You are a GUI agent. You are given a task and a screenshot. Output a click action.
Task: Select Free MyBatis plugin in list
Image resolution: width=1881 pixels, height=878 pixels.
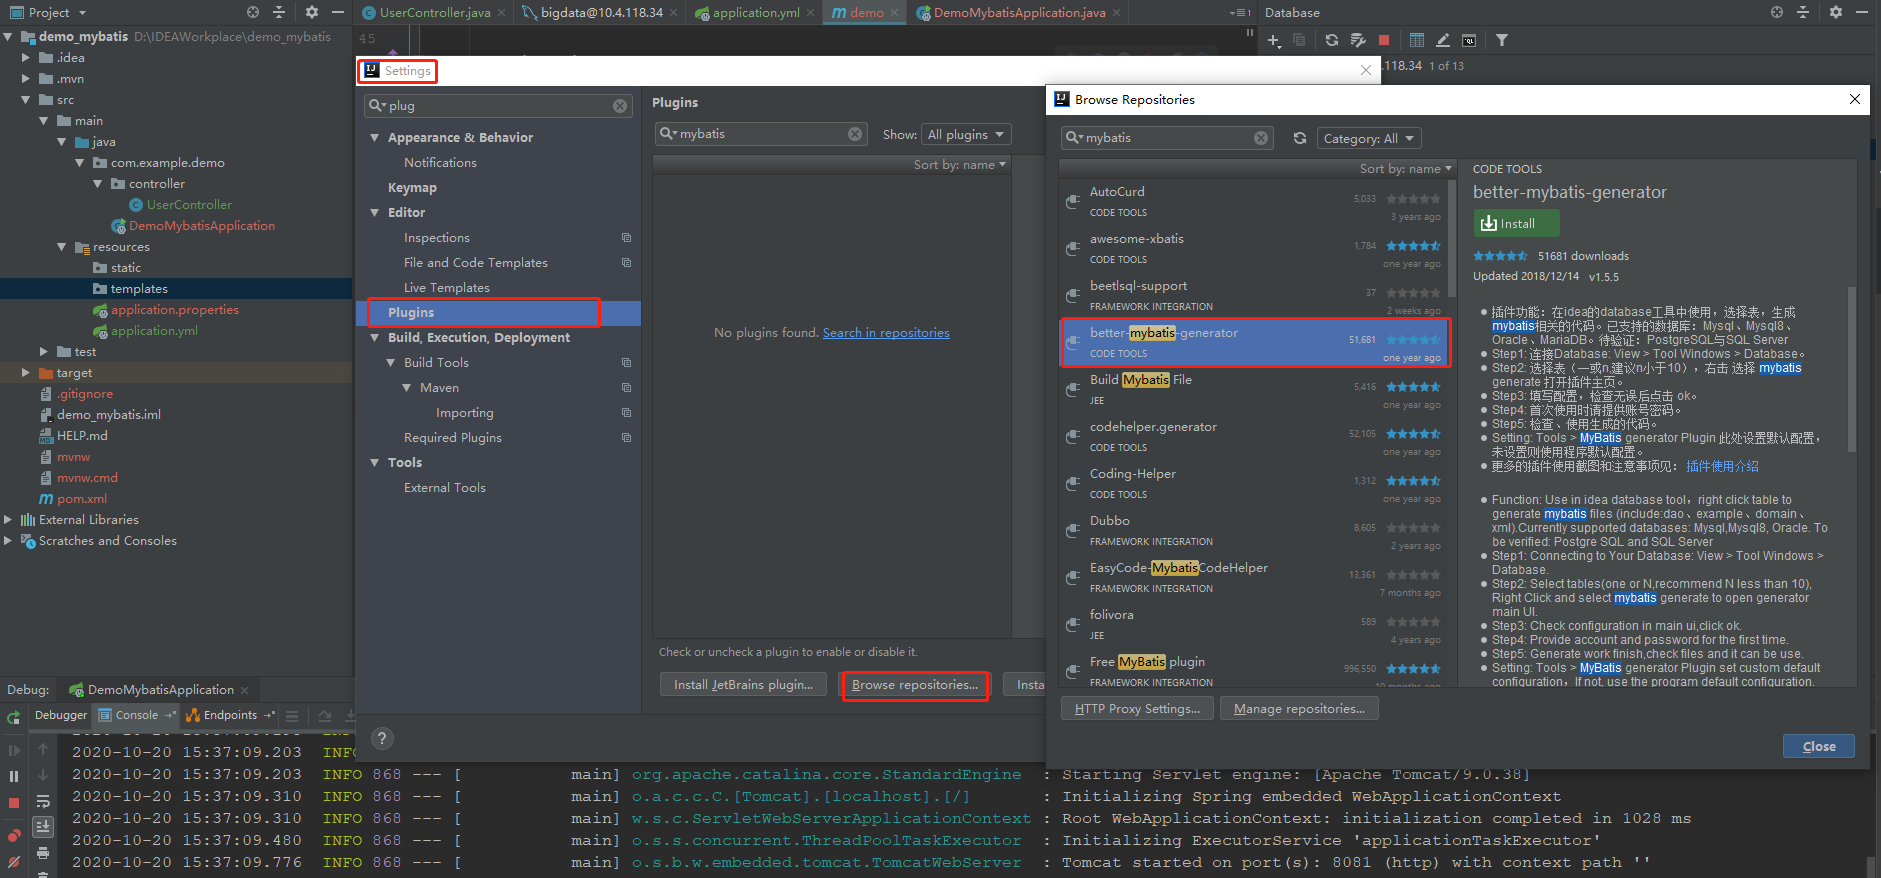coord(1254,671)
